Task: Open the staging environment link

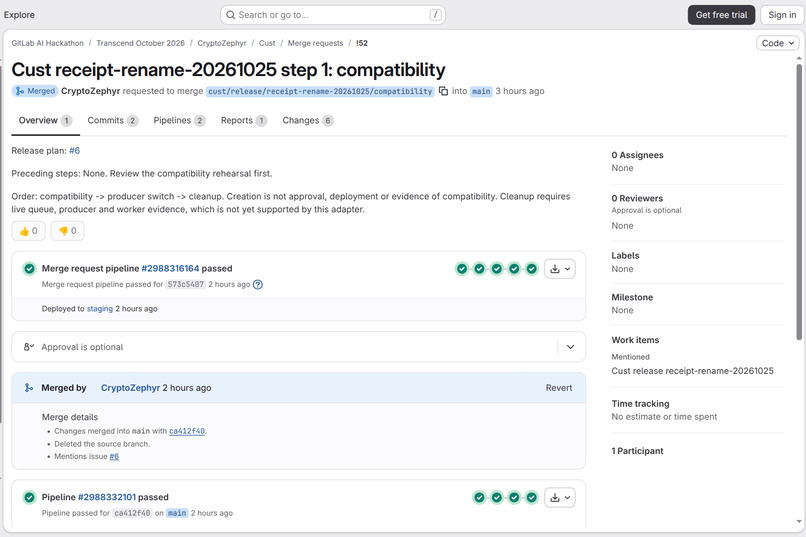Action: click(100, 309)
